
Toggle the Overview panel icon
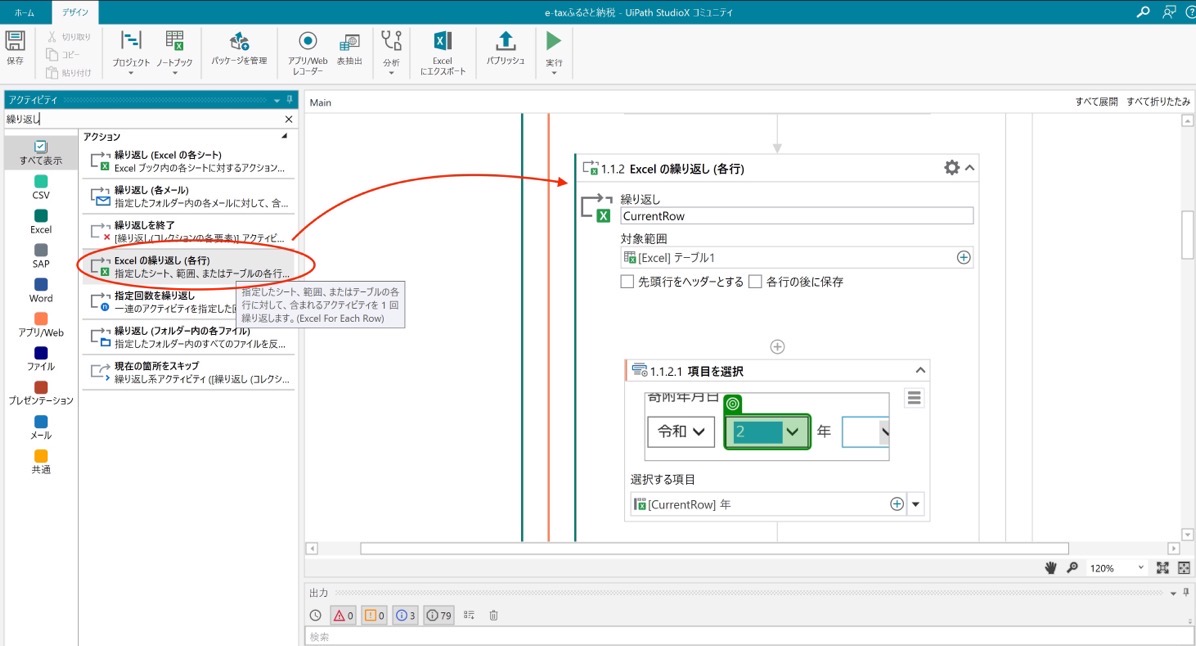1184,568
